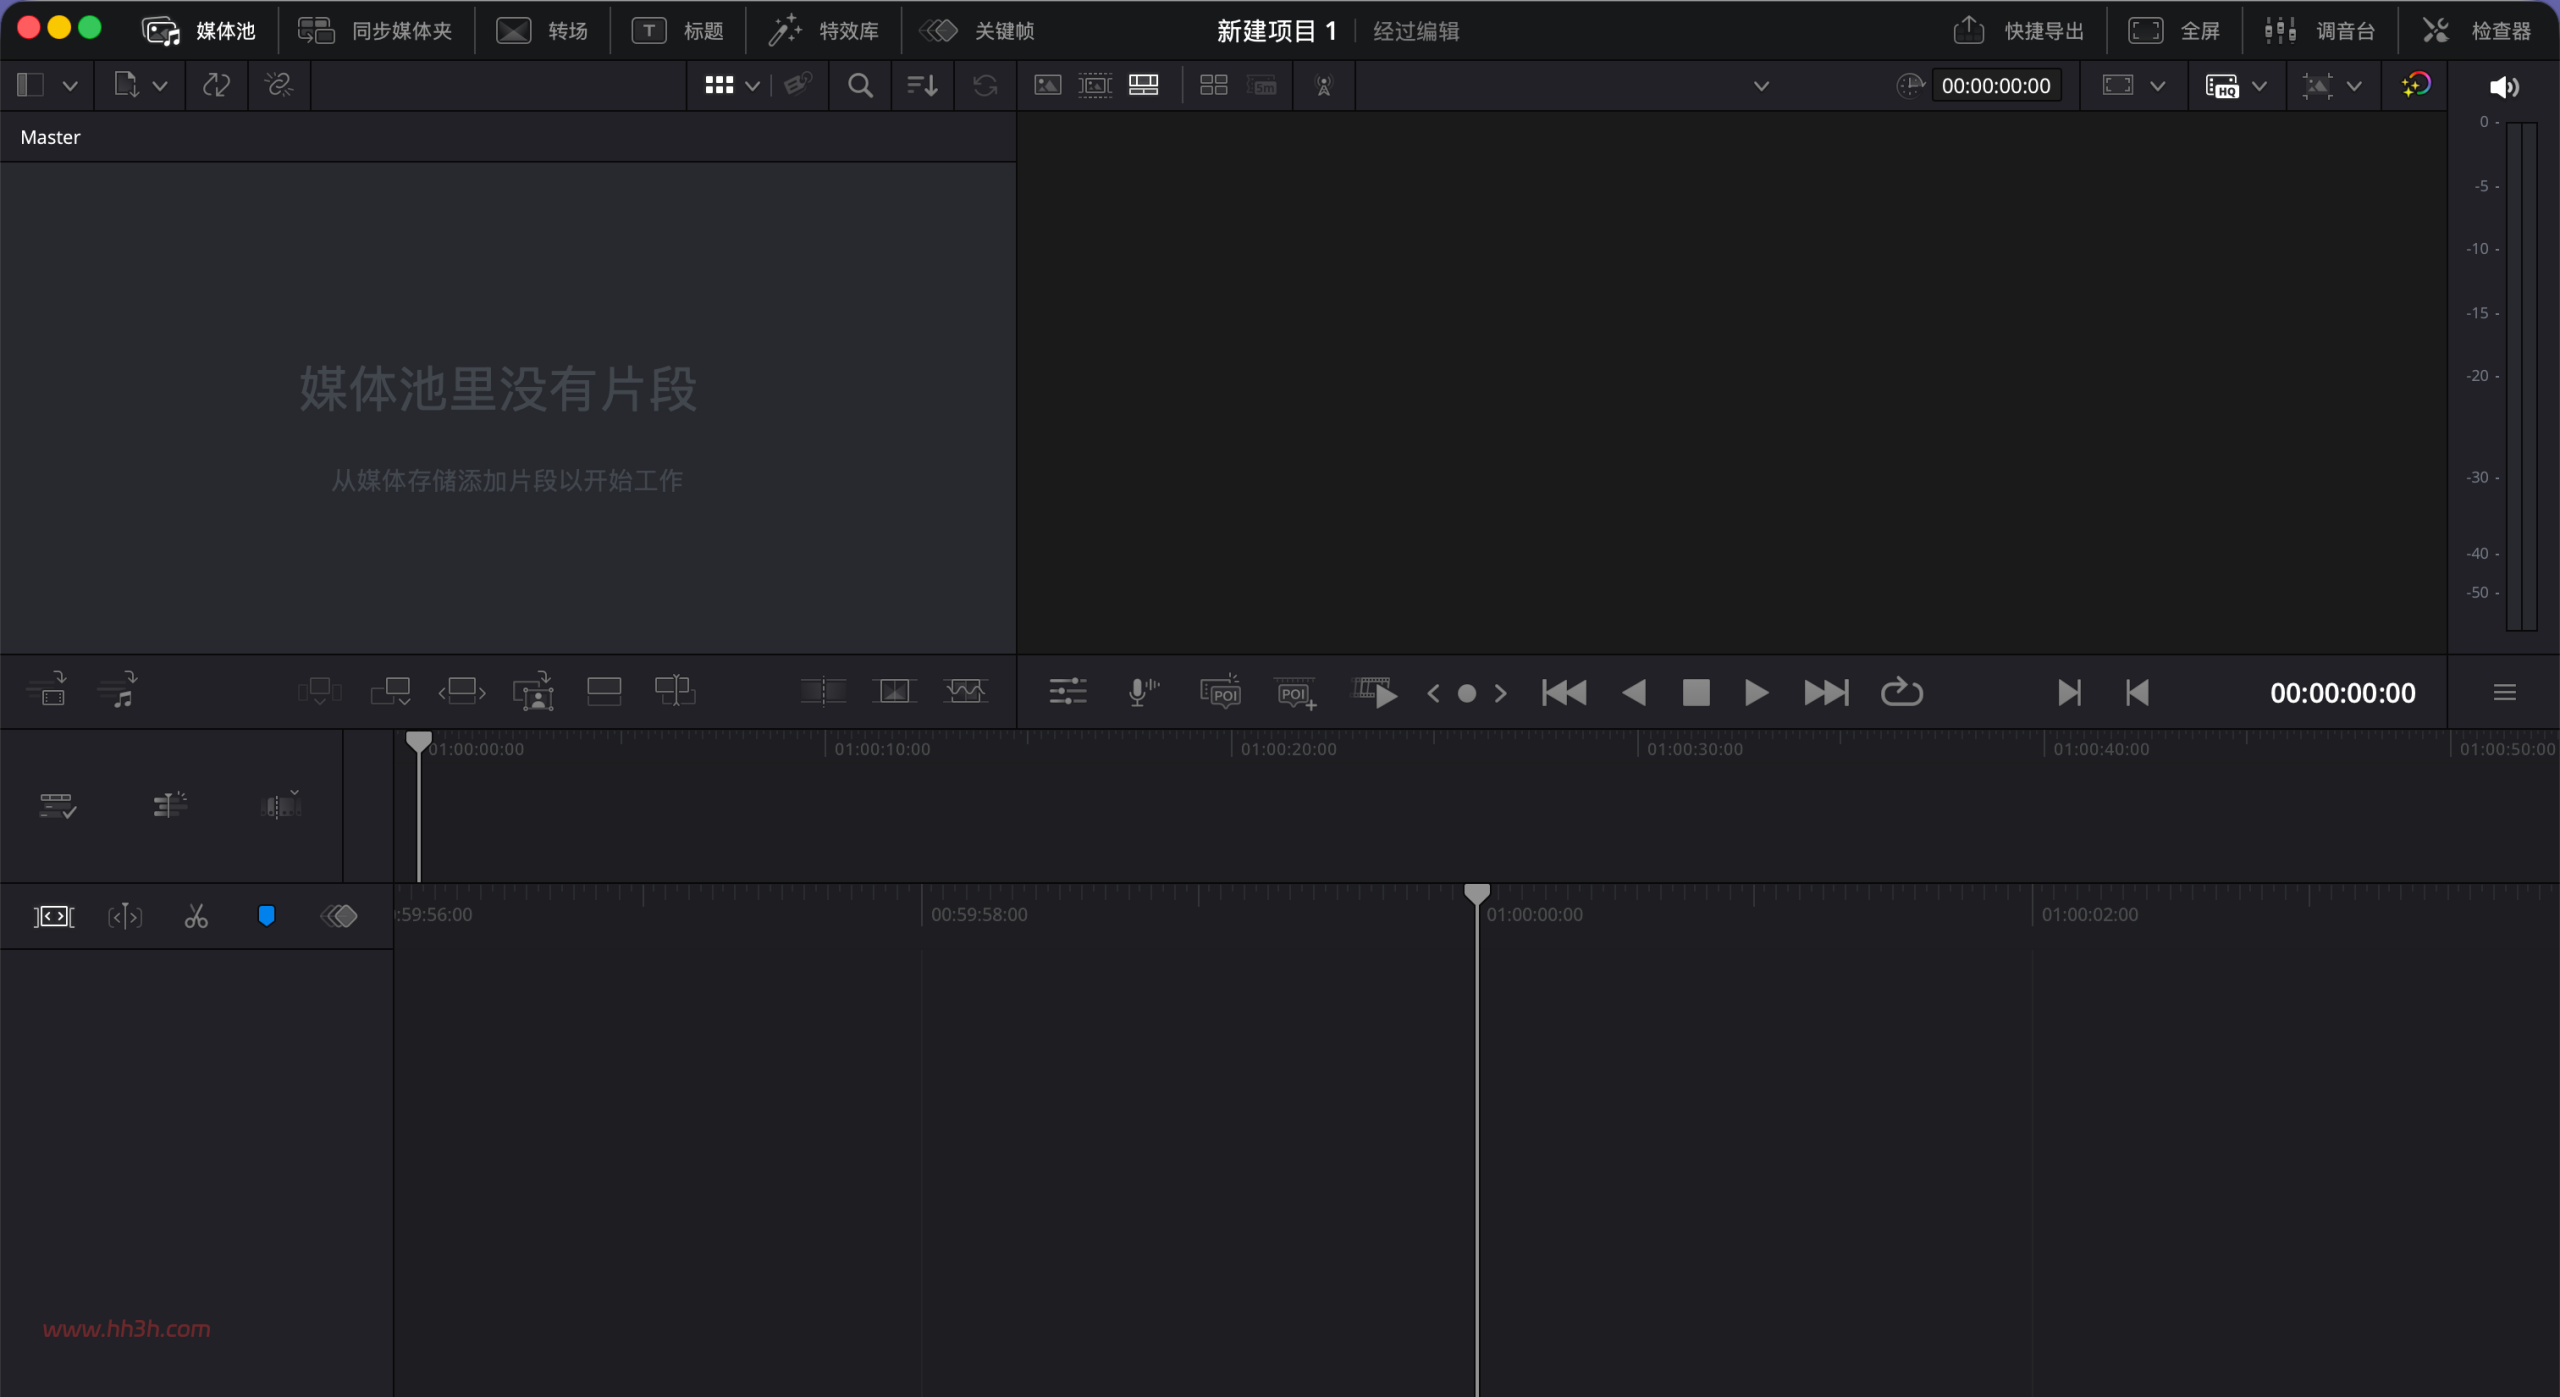Image resolution: width=2560 pixels, height=1397 pixels.
Task: Click the append to timeline edit icon
Action: click(x=391, y=691)
